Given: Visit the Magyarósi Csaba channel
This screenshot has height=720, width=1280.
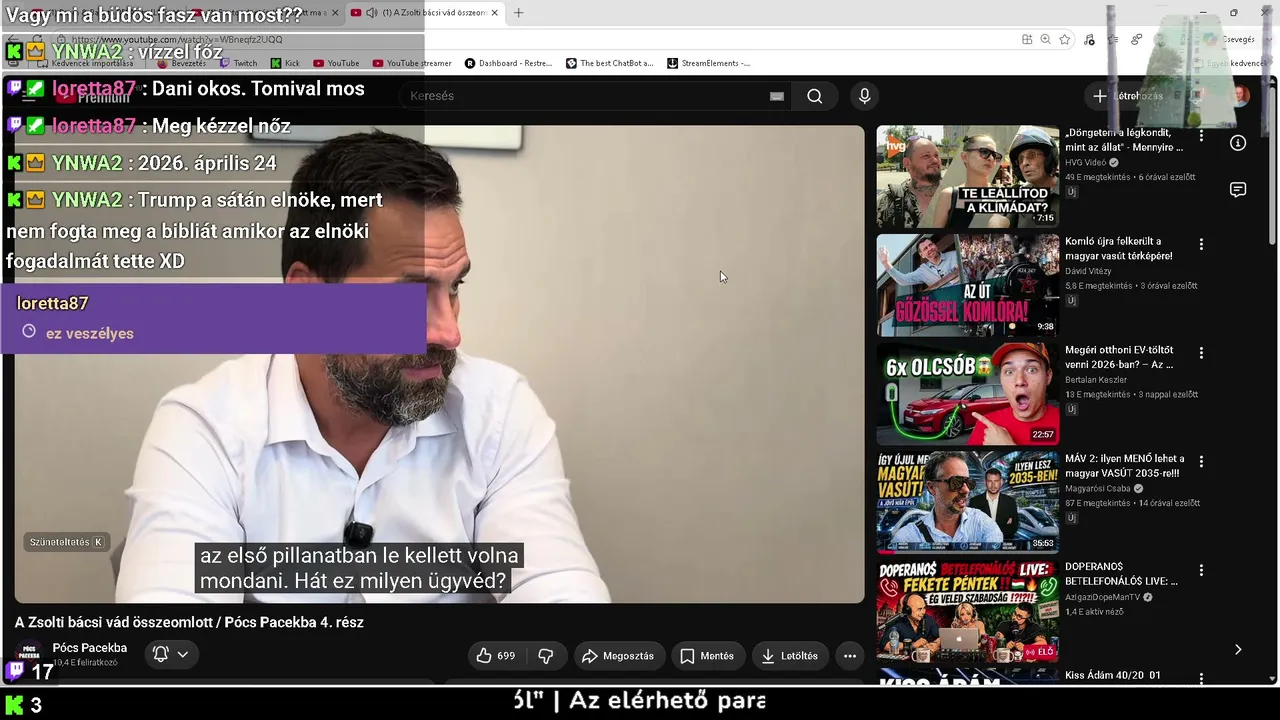Looking at the screenshot, I should click(1098, 489).
